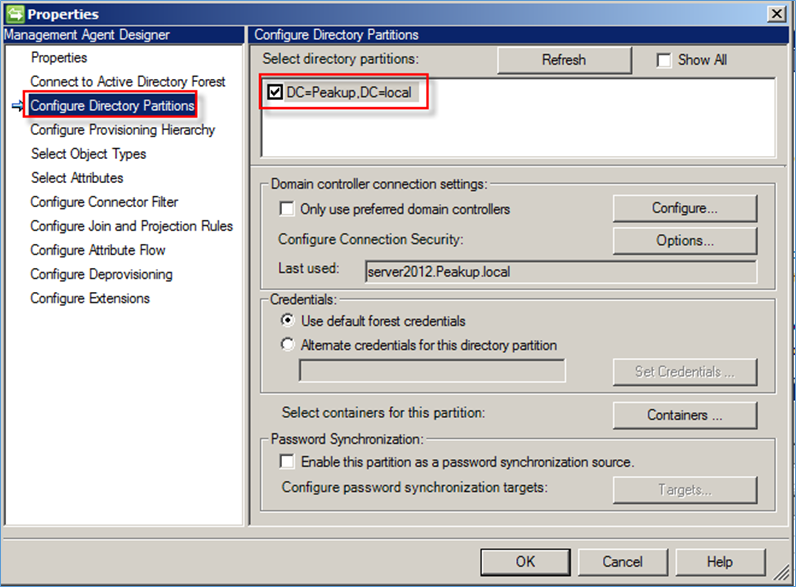The width and height of the screenshot is (796, 587).
Task: Click the Set Credentials... button
Action: pos(684,372)
